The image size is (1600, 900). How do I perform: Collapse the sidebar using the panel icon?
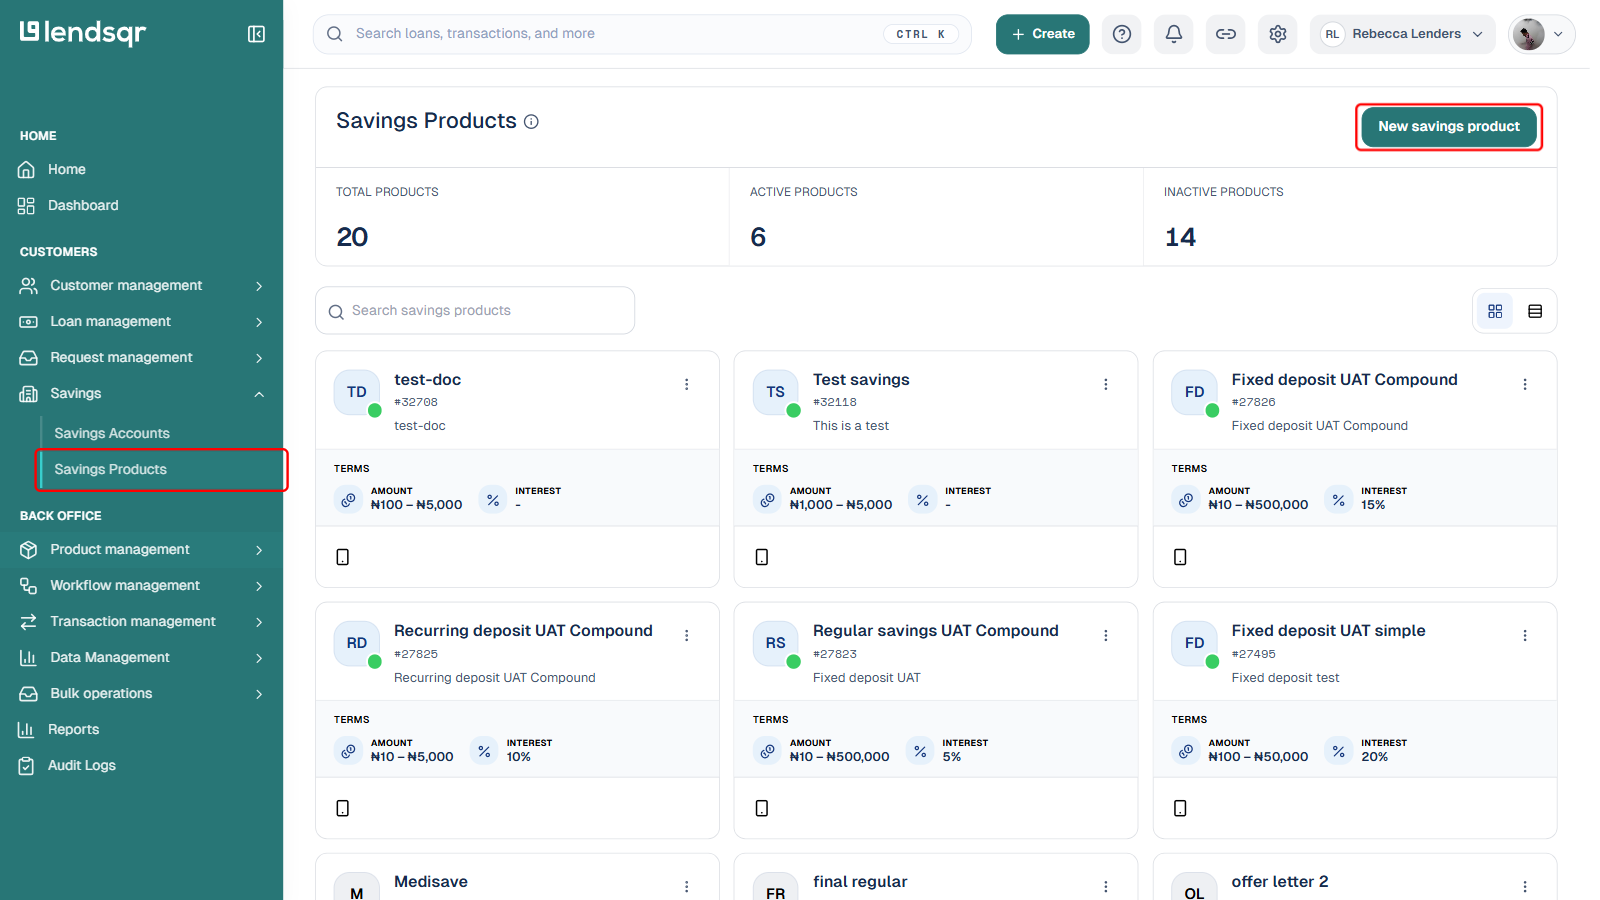click(x=256, y=34)
